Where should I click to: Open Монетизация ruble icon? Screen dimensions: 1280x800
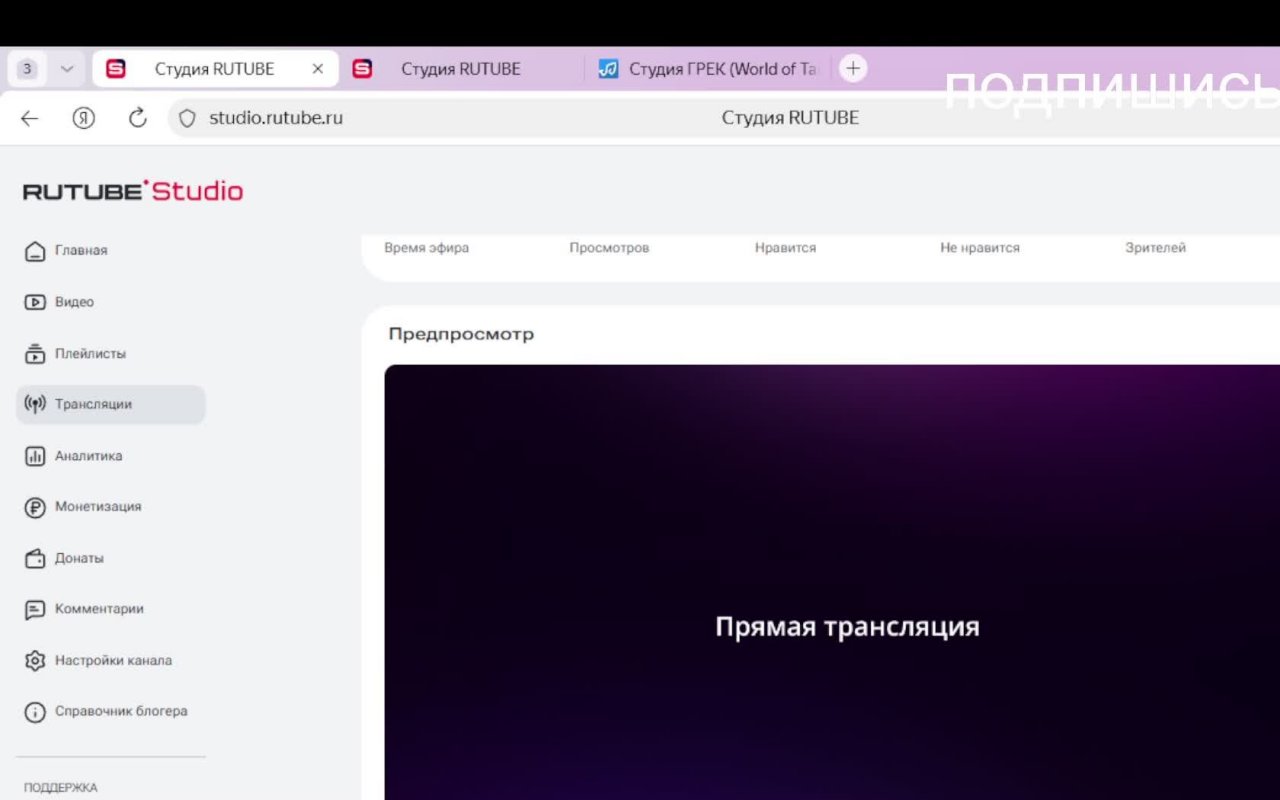[35, 507]
